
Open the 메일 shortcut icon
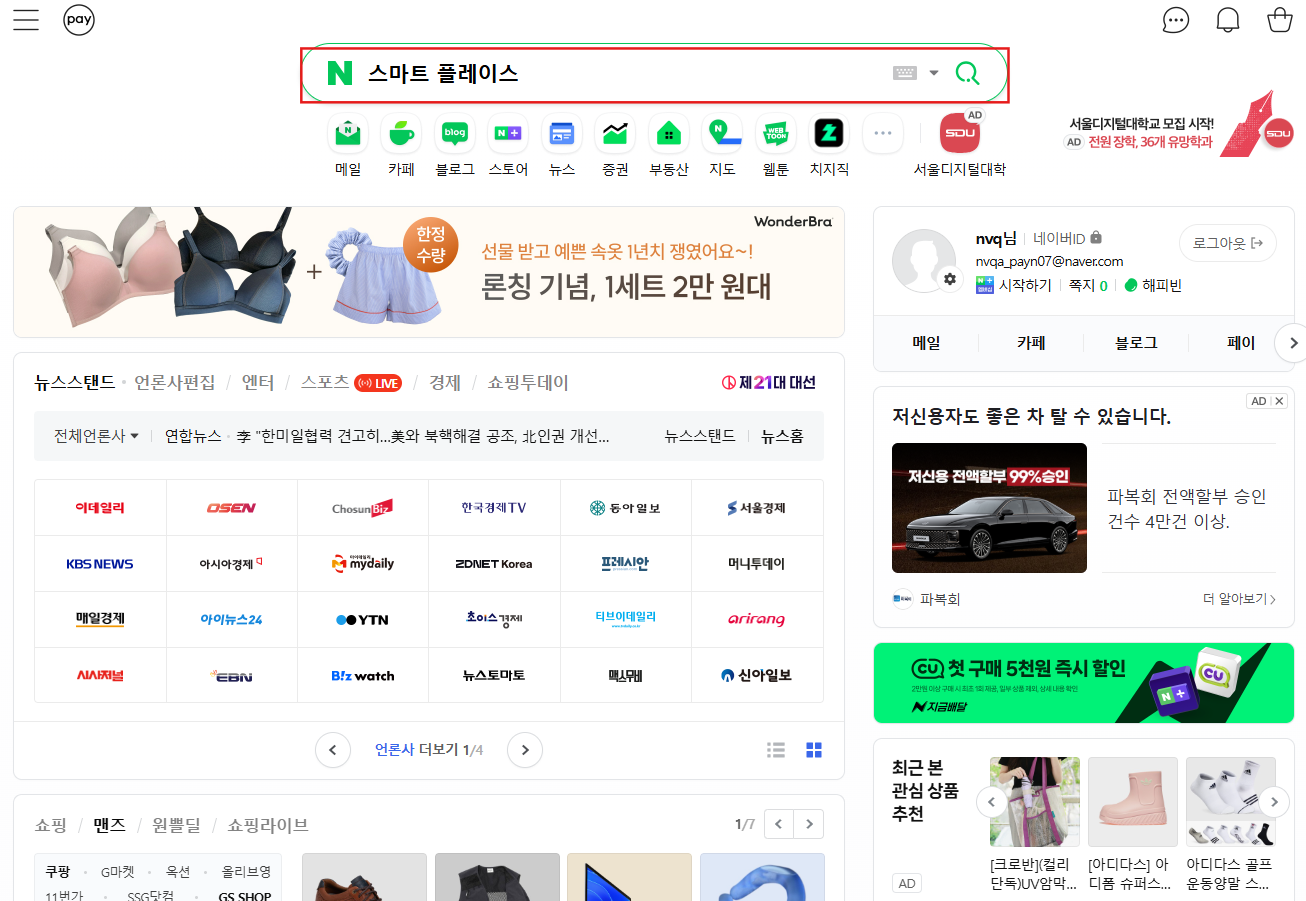tap(348, 133)
